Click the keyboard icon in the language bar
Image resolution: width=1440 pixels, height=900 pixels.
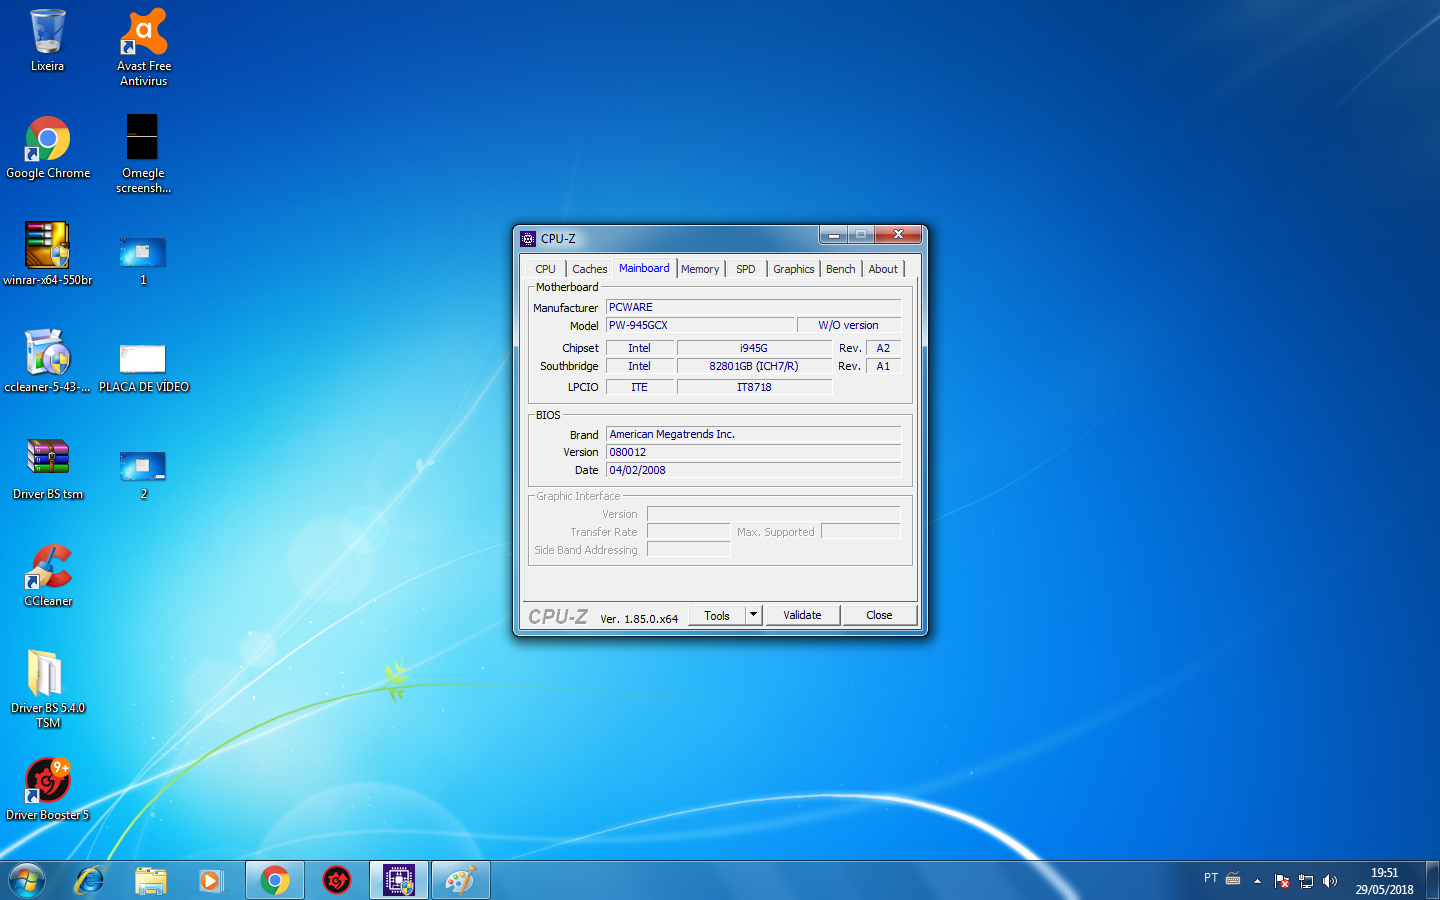pyautogui.click(x=1233, y=879)
